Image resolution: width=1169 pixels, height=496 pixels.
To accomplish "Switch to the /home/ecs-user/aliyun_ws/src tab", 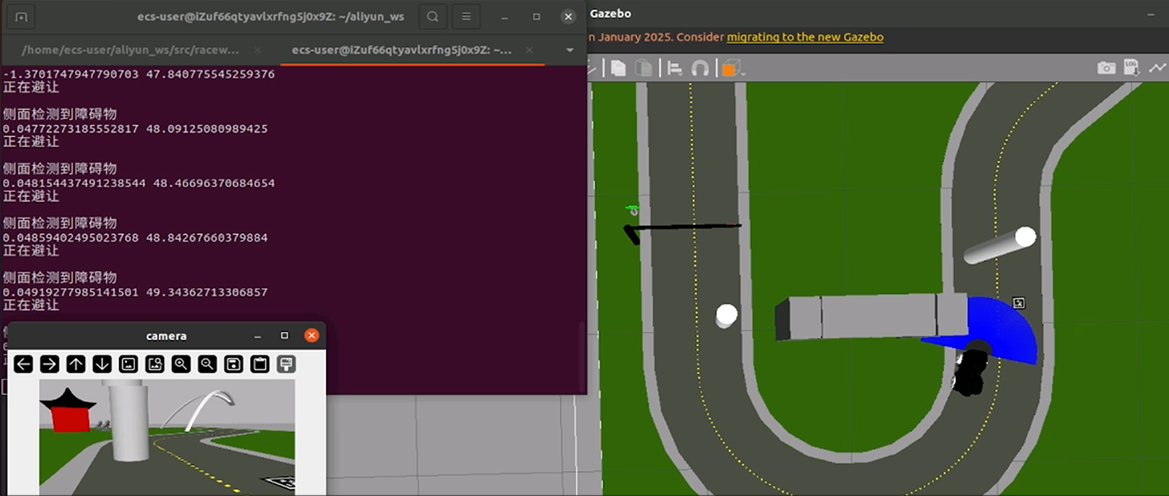I will coord(129,49).
